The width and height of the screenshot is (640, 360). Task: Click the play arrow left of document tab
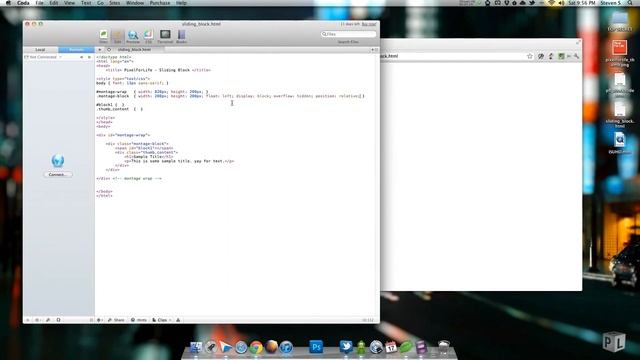tap(99, 50)
